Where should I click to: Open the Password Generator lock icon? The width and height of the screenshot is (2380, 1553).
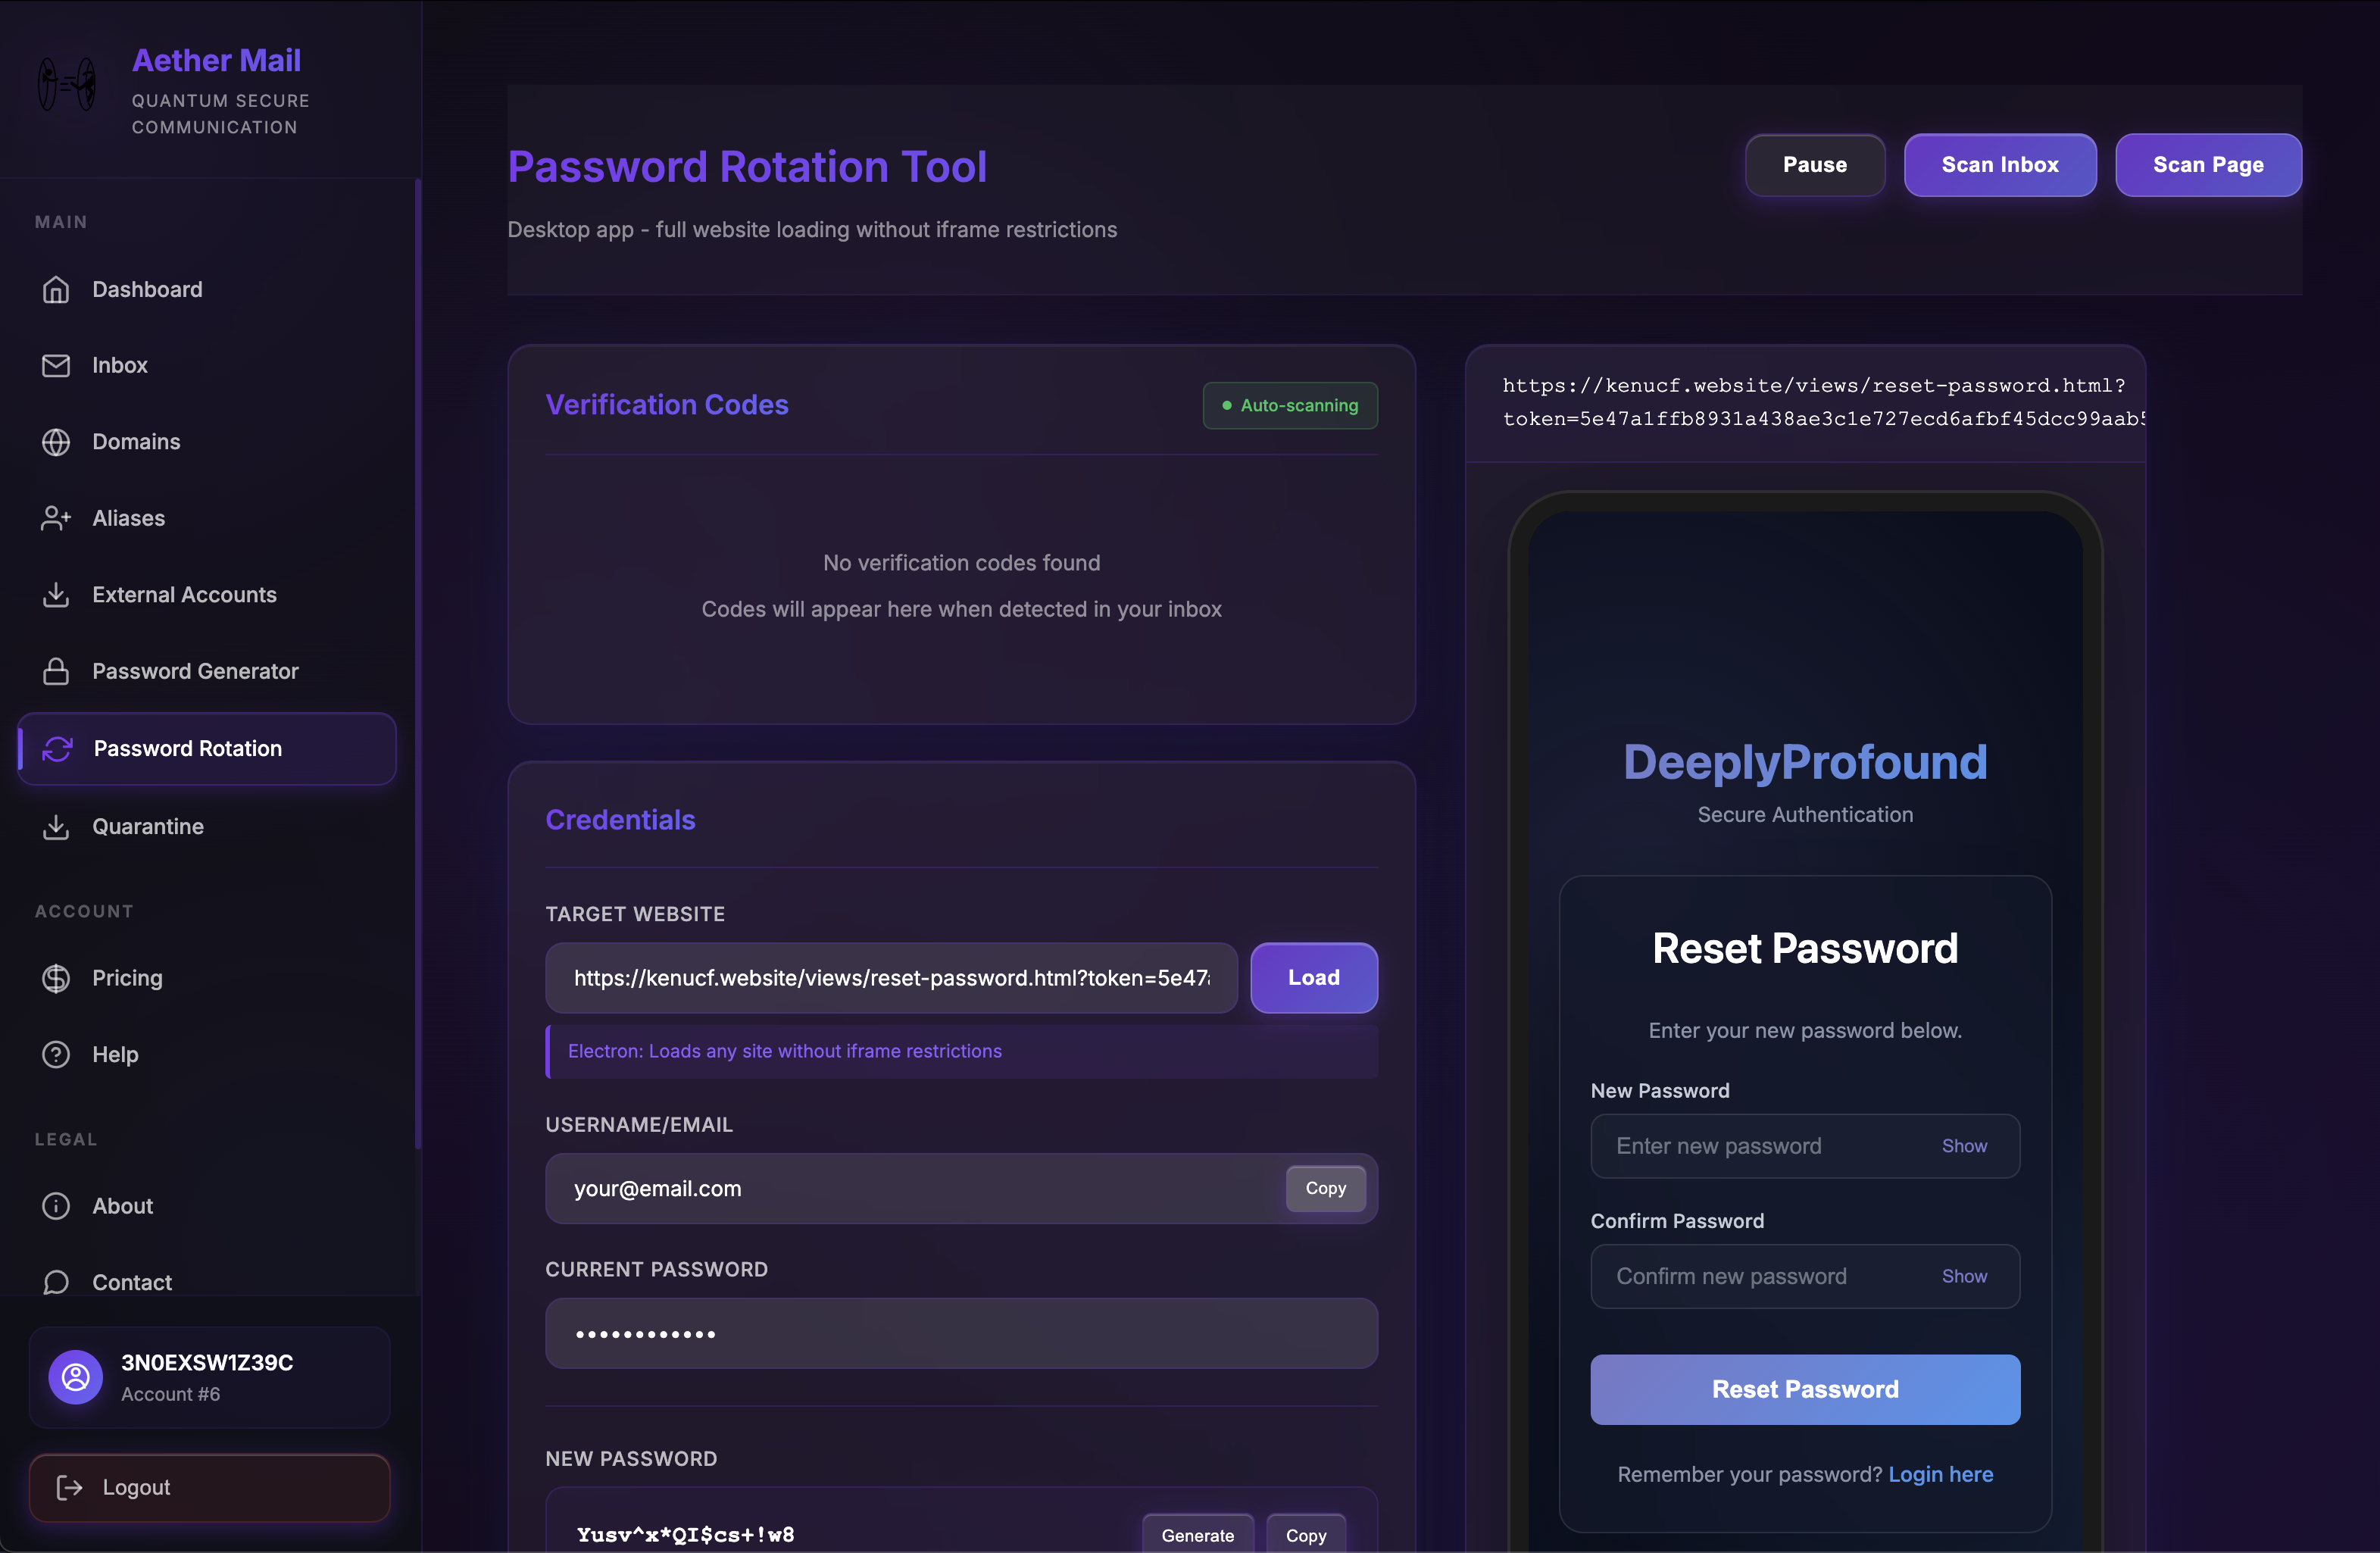click(57, 671)
